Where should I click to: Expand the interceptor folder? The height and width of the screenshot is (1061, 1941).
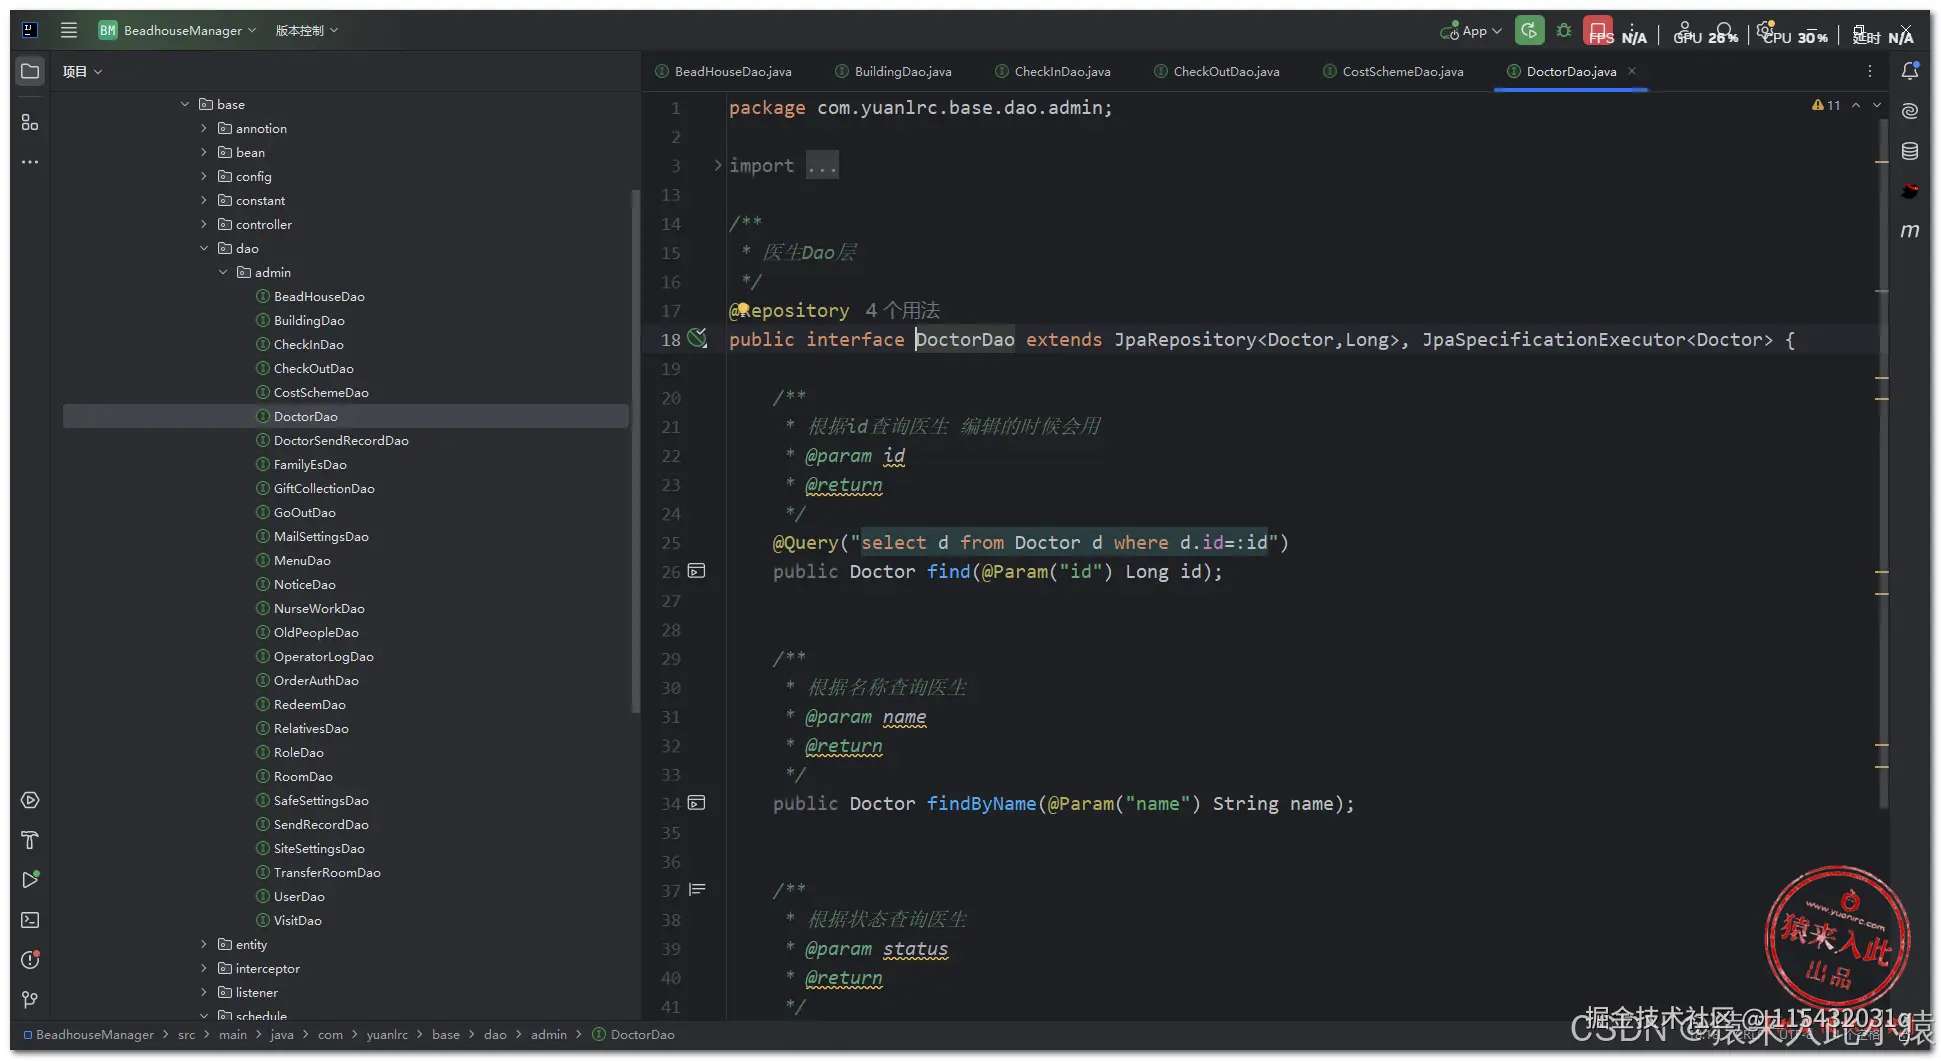pos(204,968)
